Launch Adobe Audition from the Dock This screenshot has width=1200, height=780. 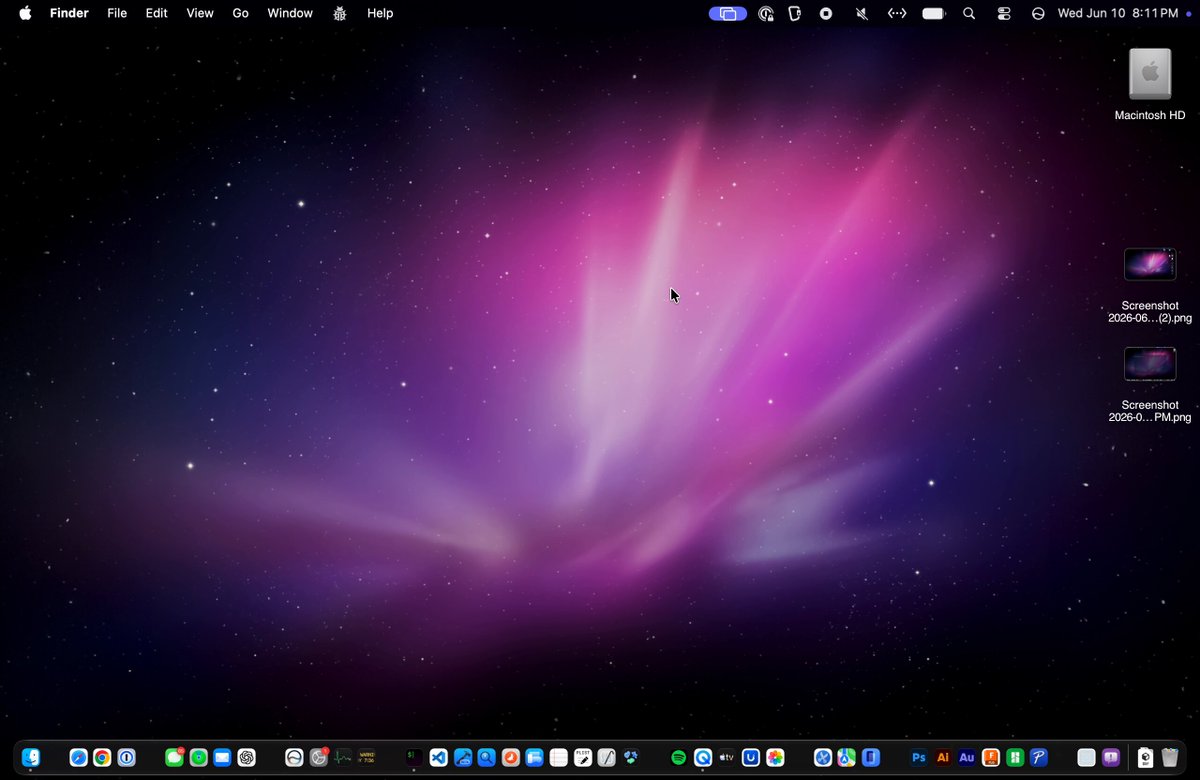coord(966,758)
